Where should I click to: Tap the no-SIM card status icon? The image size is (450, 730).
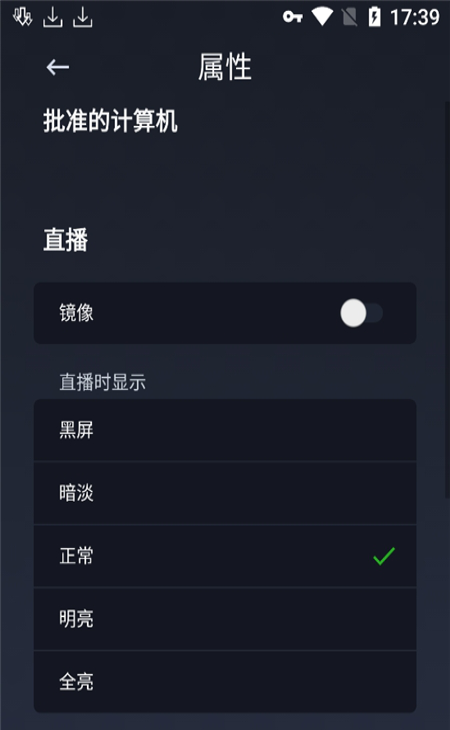click(x=349, y=17)
